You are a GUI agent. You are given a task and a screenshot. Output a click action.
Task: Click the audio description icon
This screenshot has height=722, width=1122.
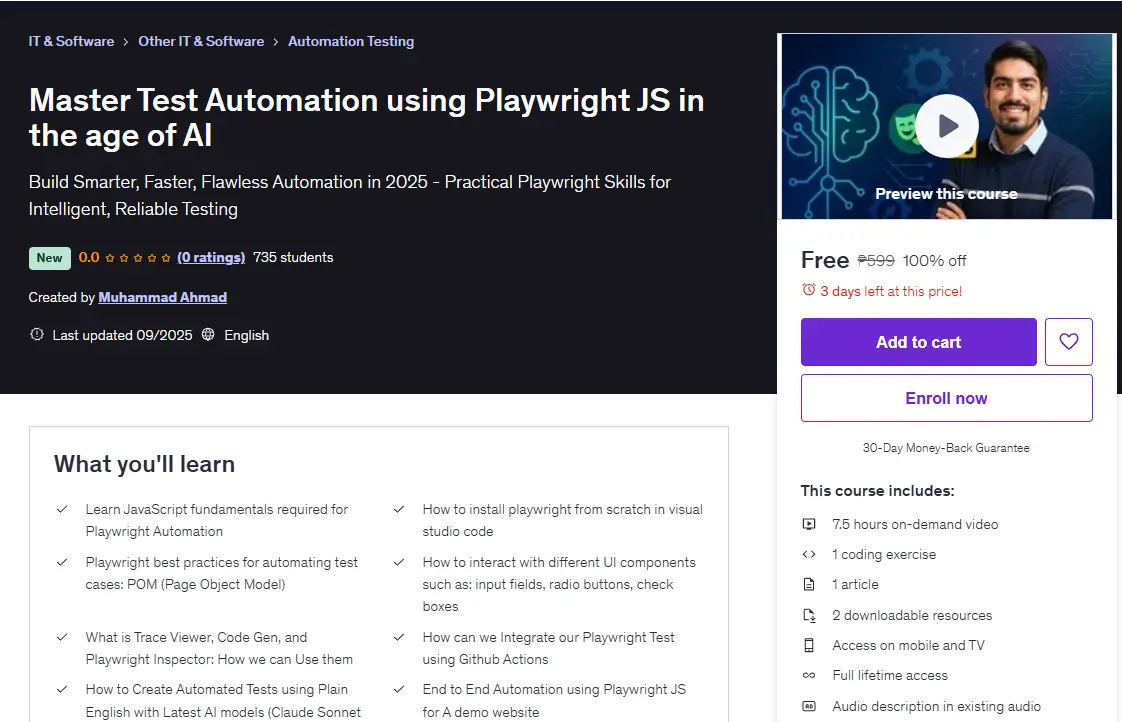tap(809, 706)
